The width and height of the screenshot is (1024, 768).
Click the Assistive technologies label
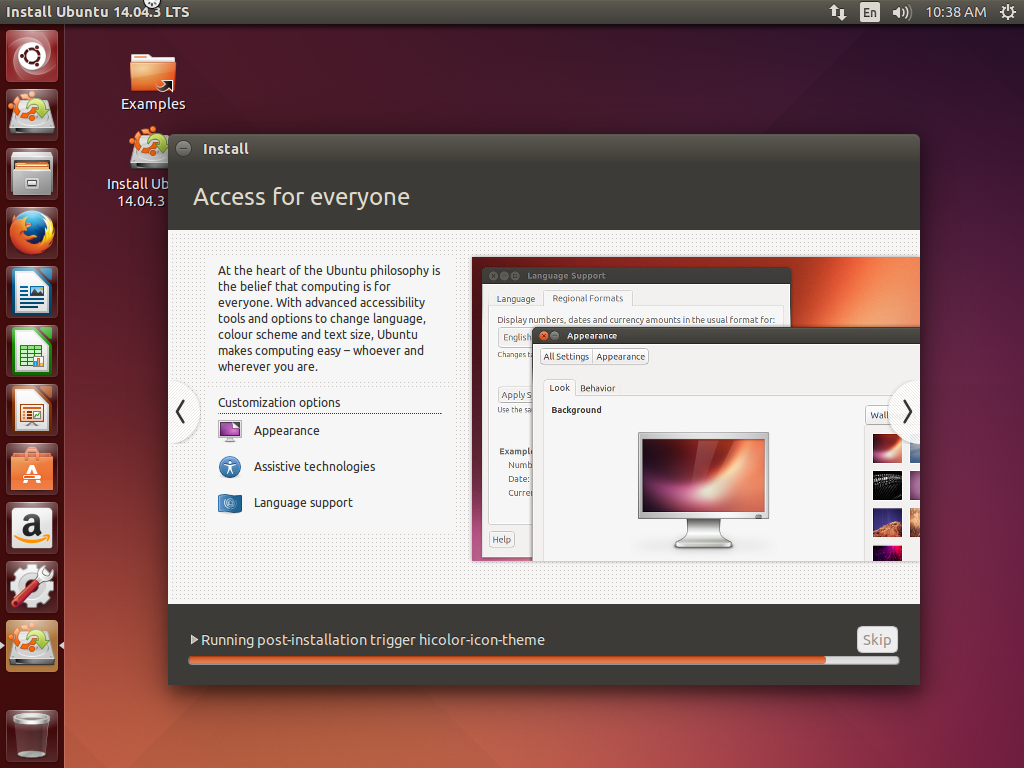pyautogui.click(x=314, y=467)
